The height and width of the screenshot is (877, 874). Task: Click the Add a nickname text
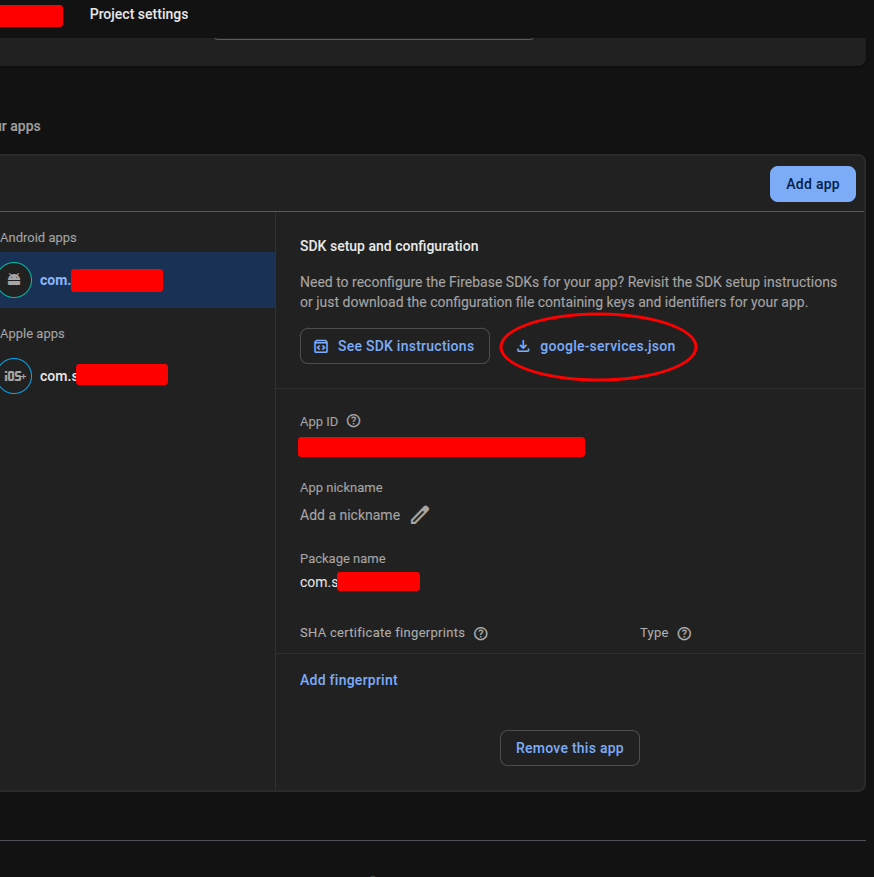click(x=350, y=515)
